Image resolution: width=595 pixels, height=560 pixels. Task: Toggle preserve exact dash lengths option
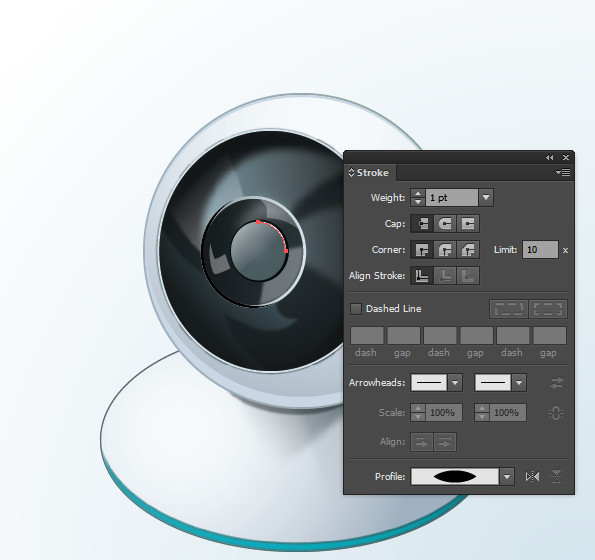pyautogui.click(x=509, y=309)
